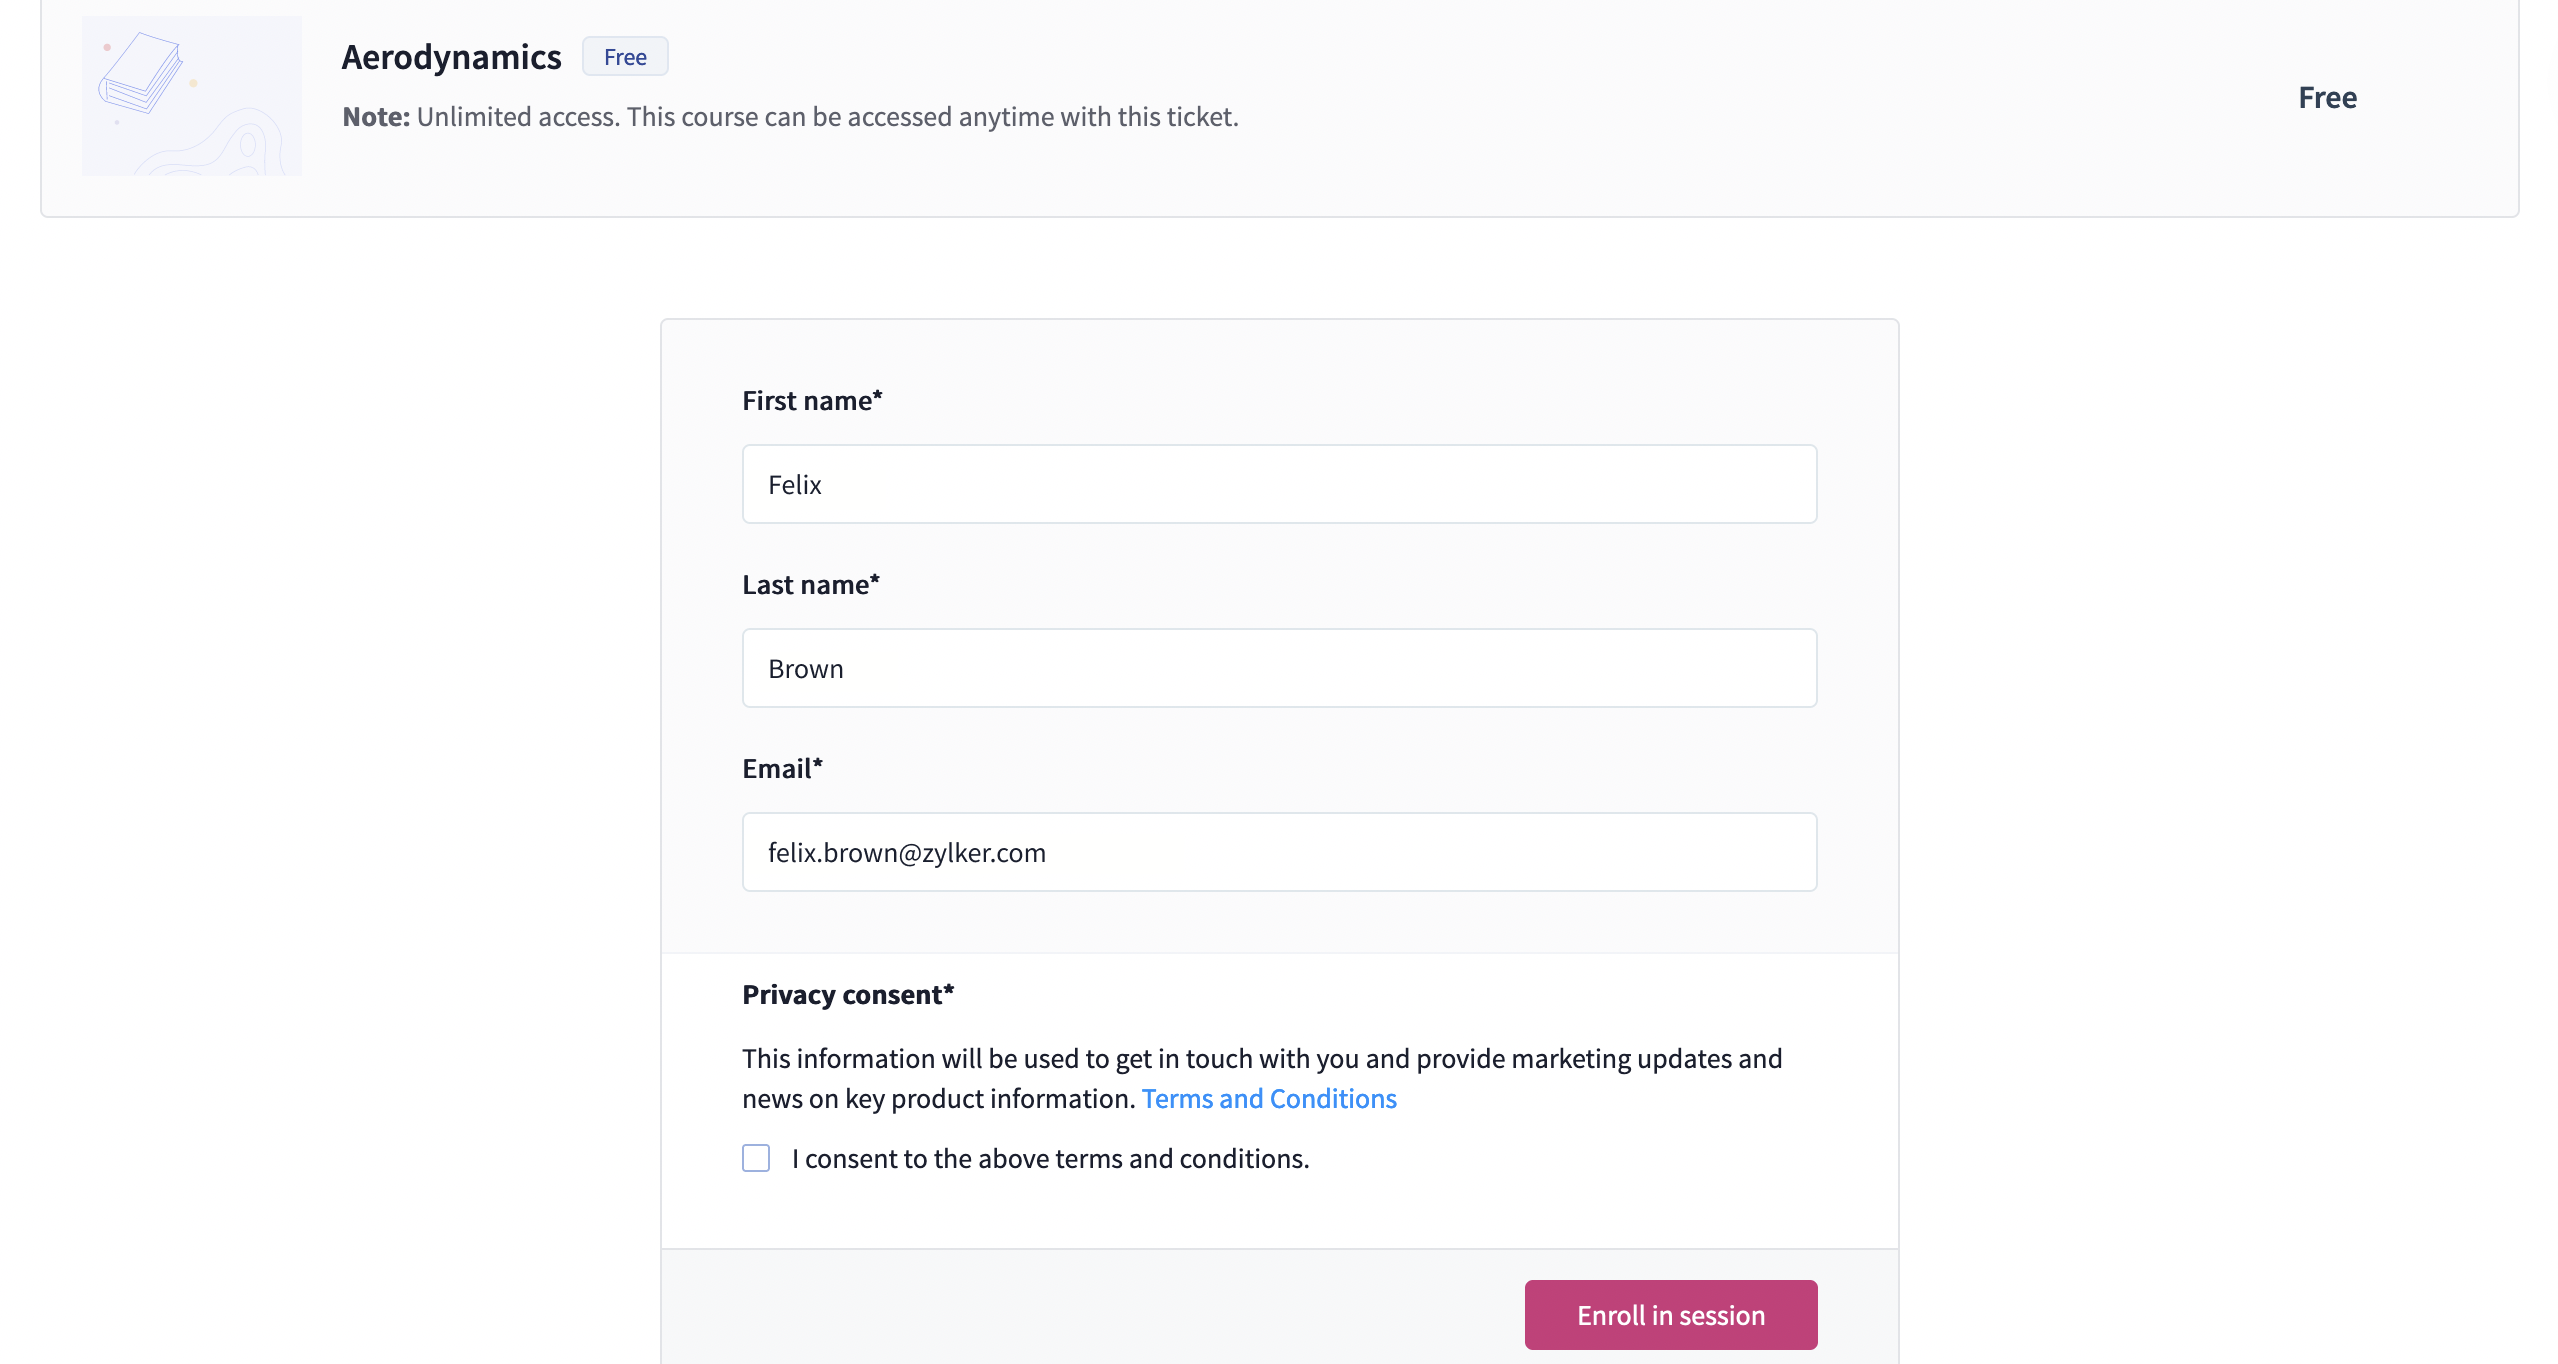2558x1364 pixels.
Task: Focus the Last name field containing Brown
Action: point(1279,668)
